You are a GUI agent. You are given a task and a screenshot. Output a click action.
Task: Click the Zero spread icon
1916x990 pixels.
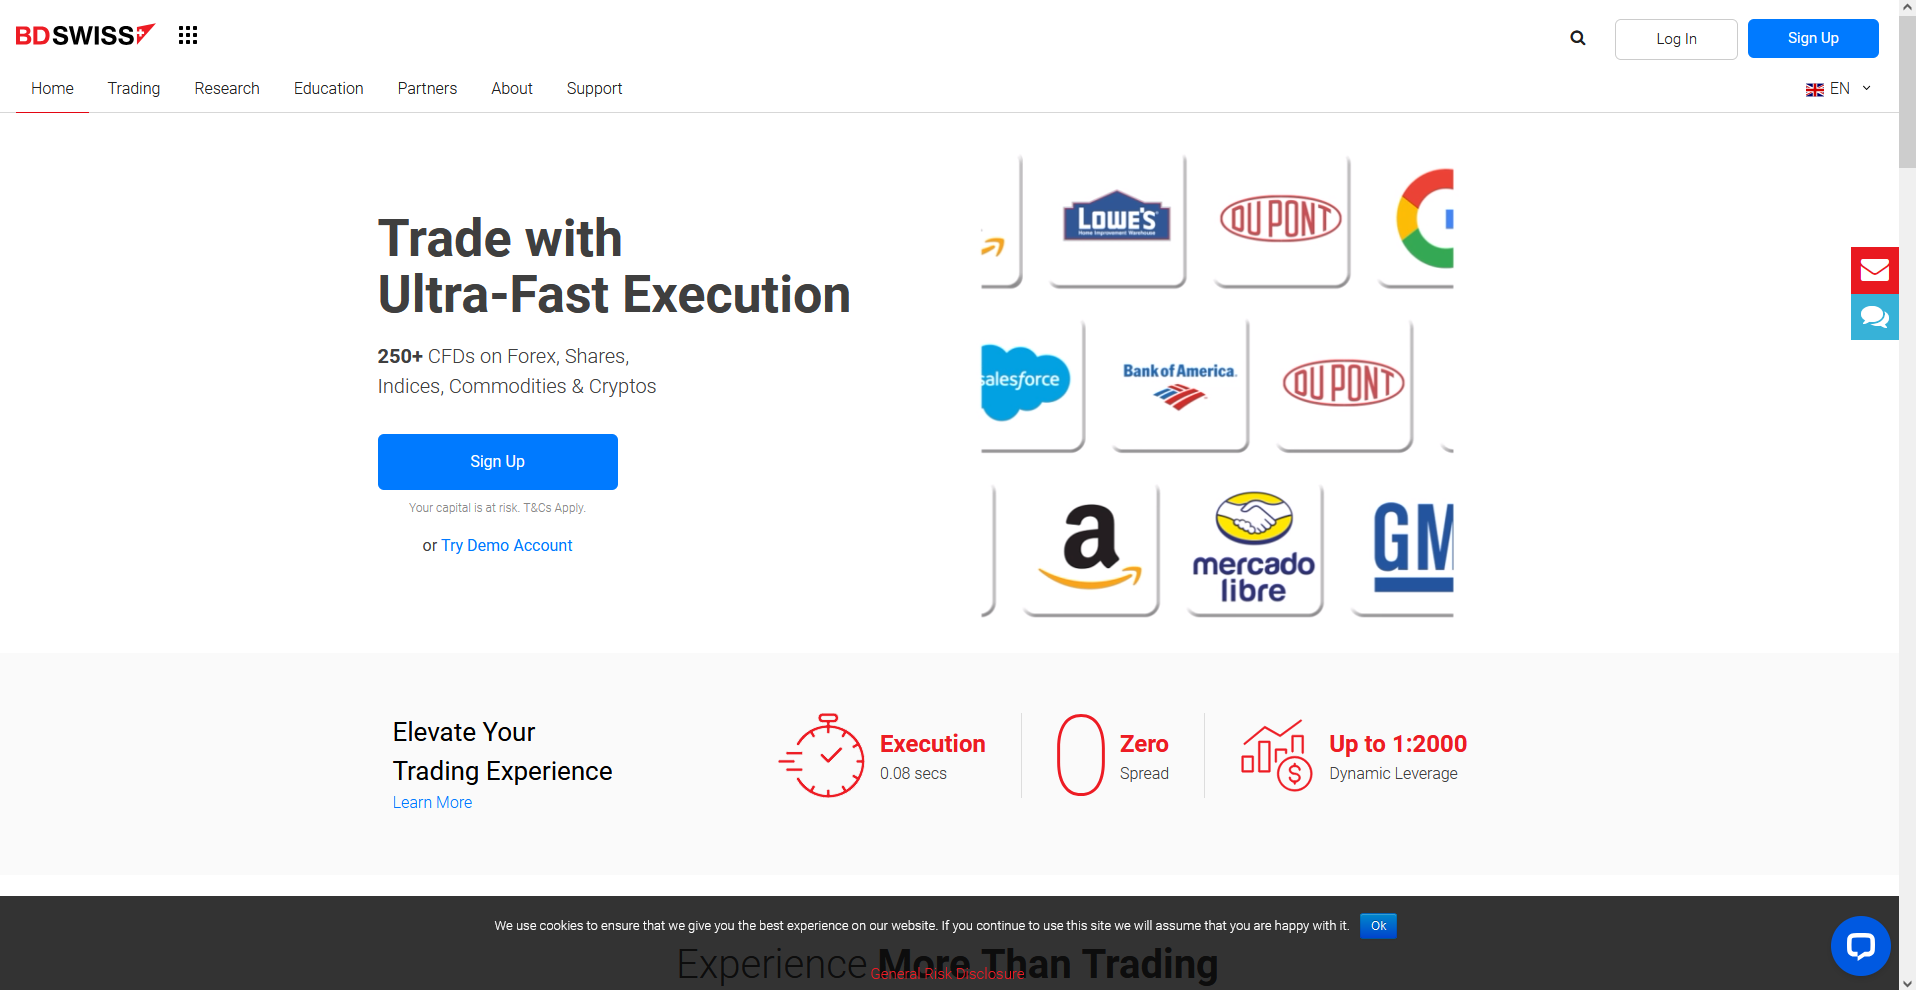coord(1080,755)
